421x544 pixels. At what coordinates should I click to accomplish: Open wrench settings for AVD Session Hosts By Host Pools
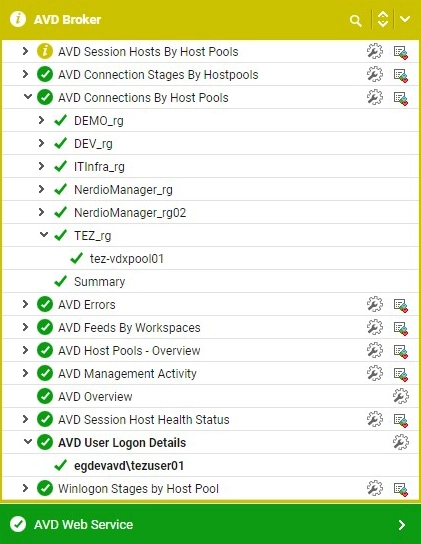pos(375,51)
